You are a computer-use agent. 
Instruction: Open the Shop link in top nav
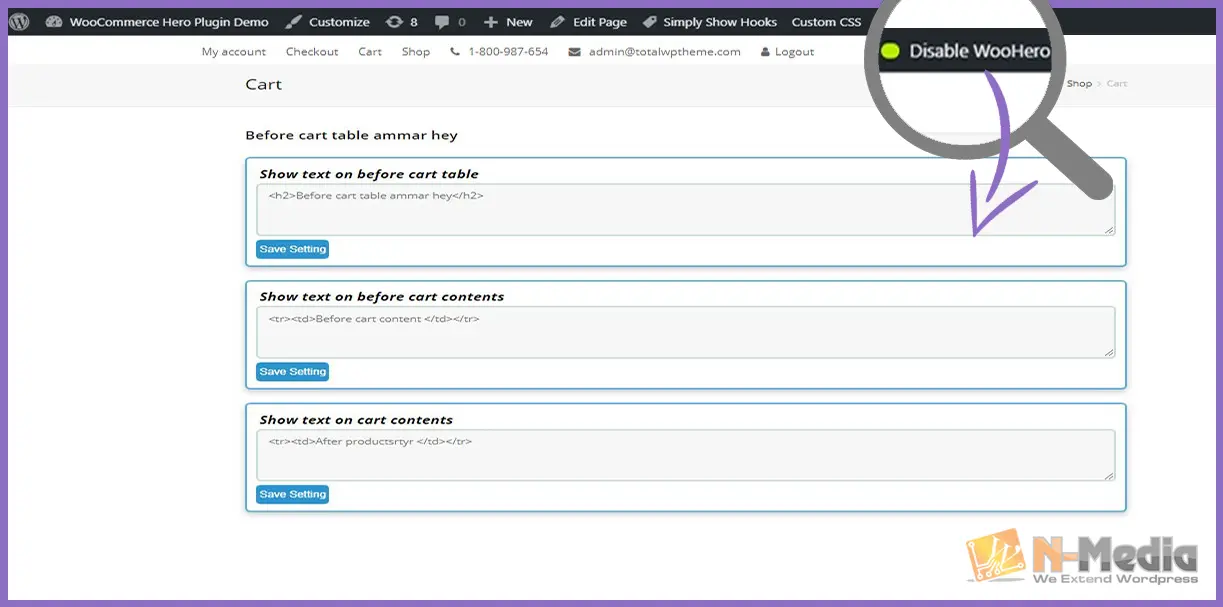click(x=416, y=52)
